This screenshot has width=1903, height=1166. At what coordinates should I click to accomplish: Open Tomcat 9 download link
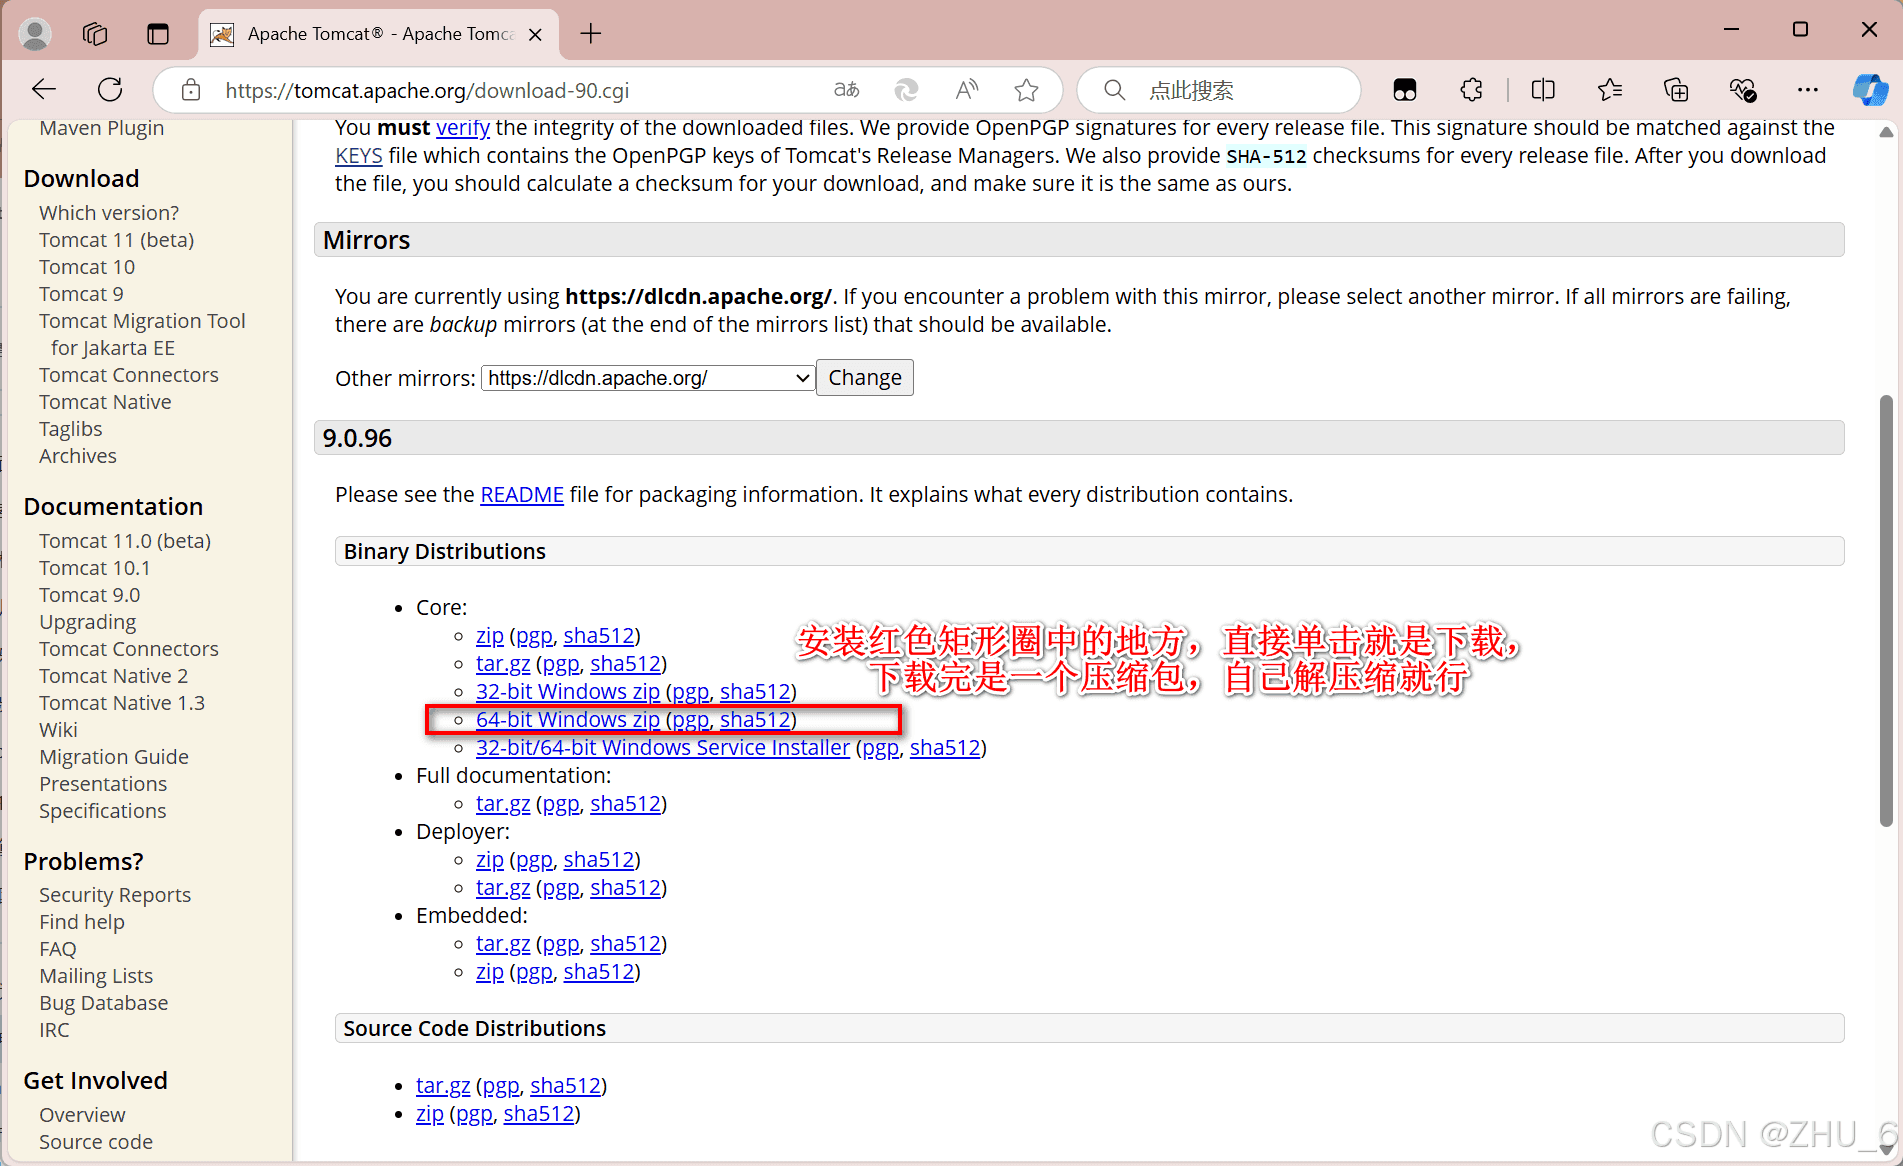pos(81,294)
